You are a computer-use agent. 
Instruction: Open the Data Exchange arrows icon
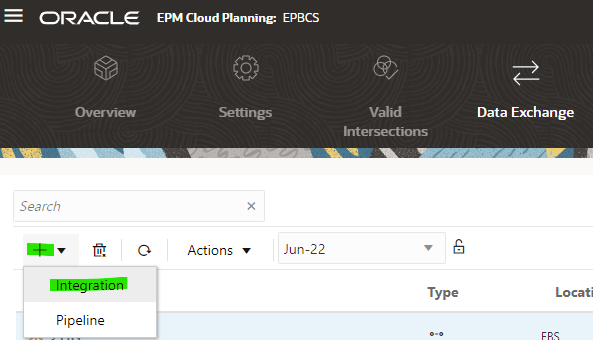tap(526, 73)
